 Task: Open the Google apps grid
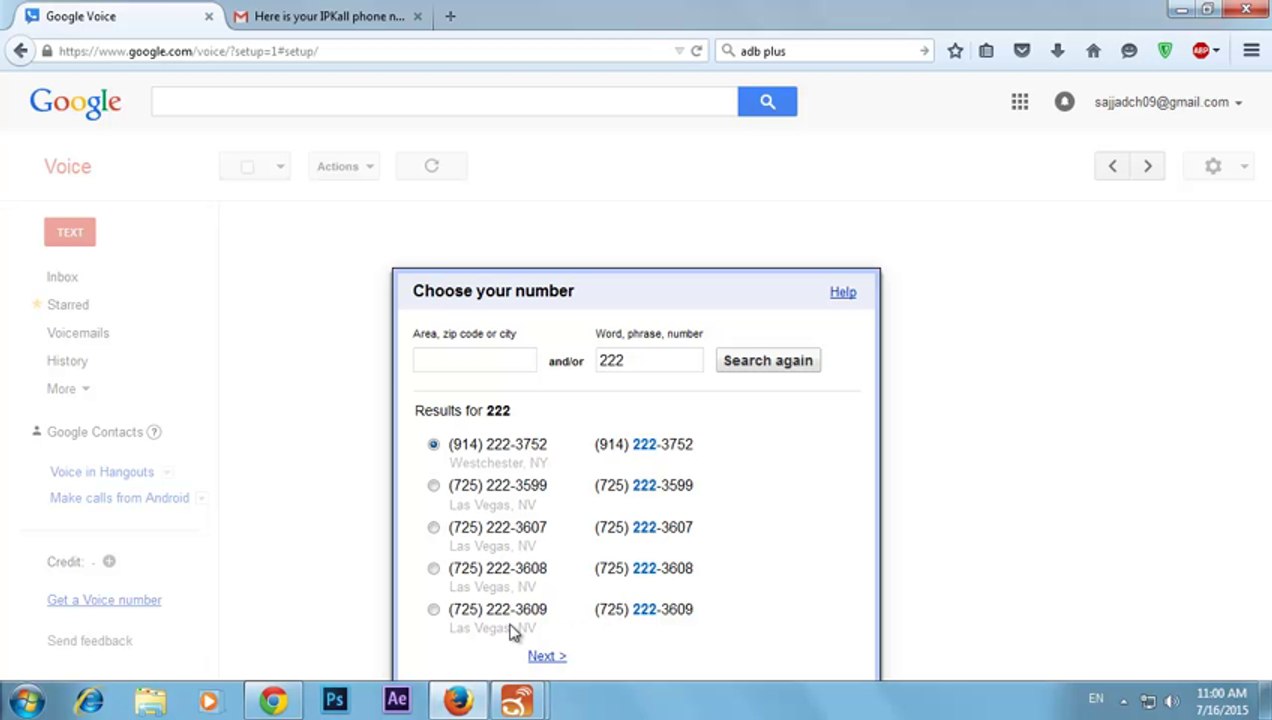(1019, 102)
